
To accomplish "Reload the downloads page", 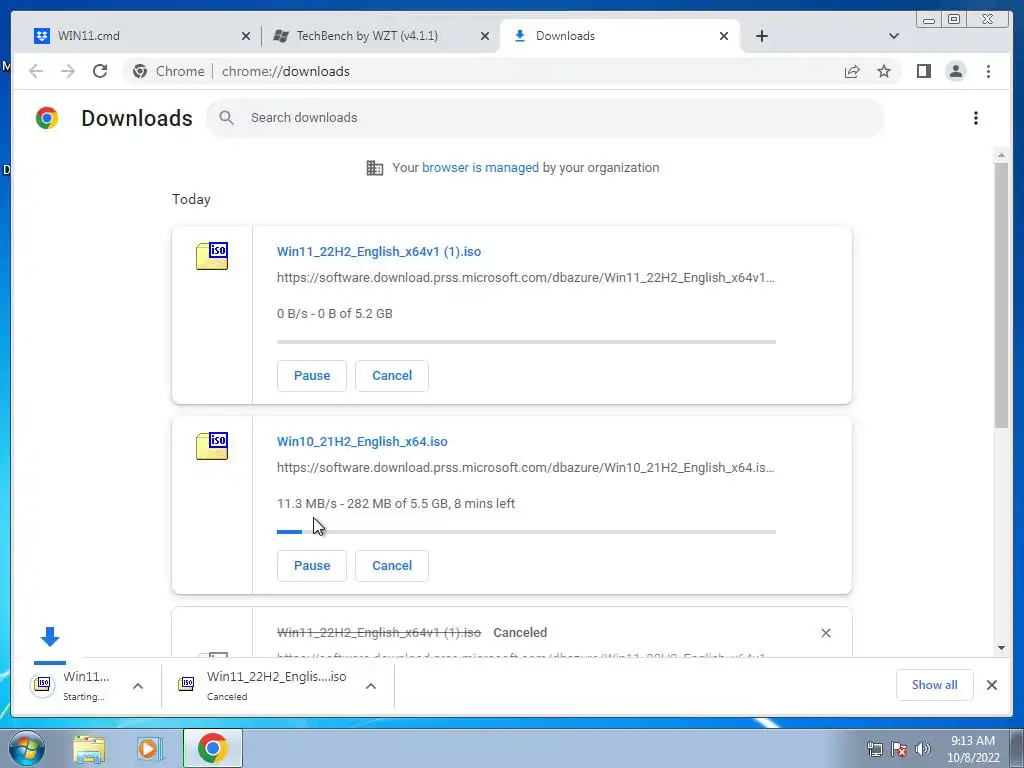I will [100, 71].
